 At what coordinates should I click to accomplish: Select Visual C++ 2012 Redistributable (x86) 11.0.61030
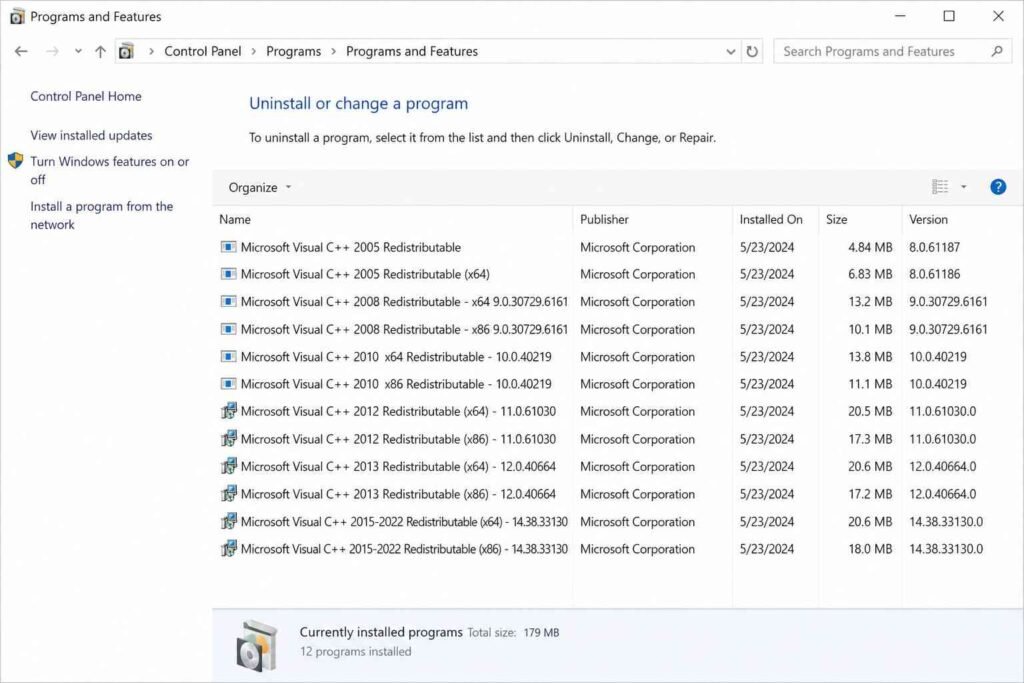tap(398, 439)
